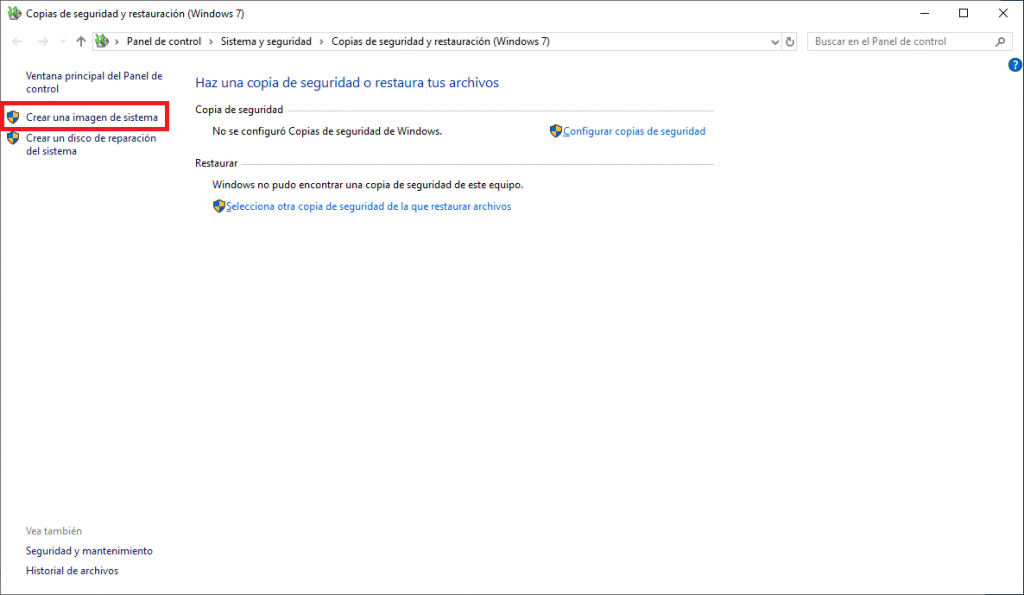This screenshot has width=1024, height=595.
Task: Focus the Buscar en el Panel de control field
Action: click(x=900, y=42)
